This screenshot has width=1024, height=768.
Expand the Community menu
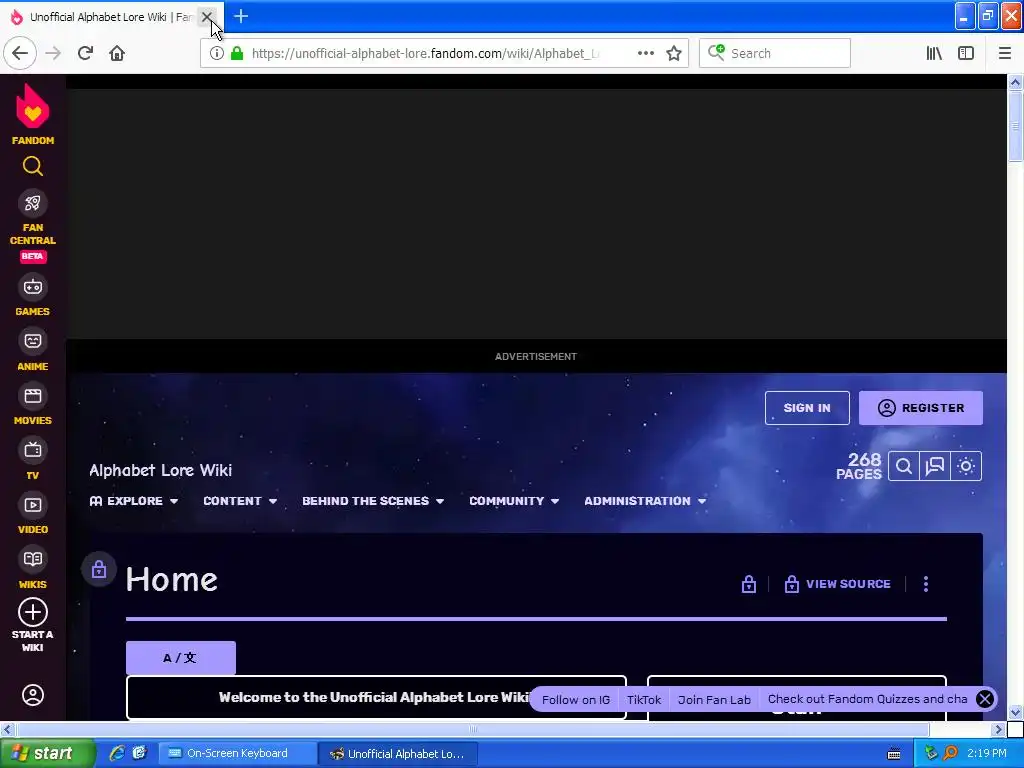(x=514, y=501)
